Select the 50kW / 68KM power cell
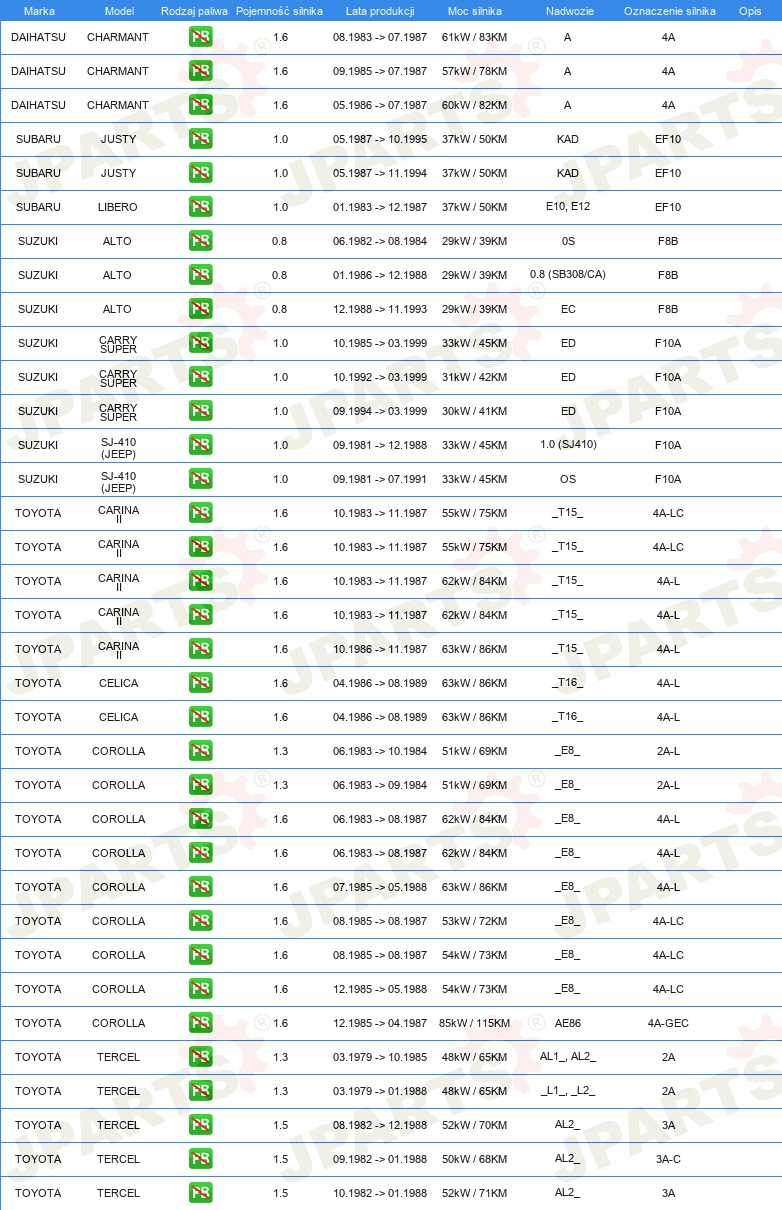 (x=474, y=1159)
